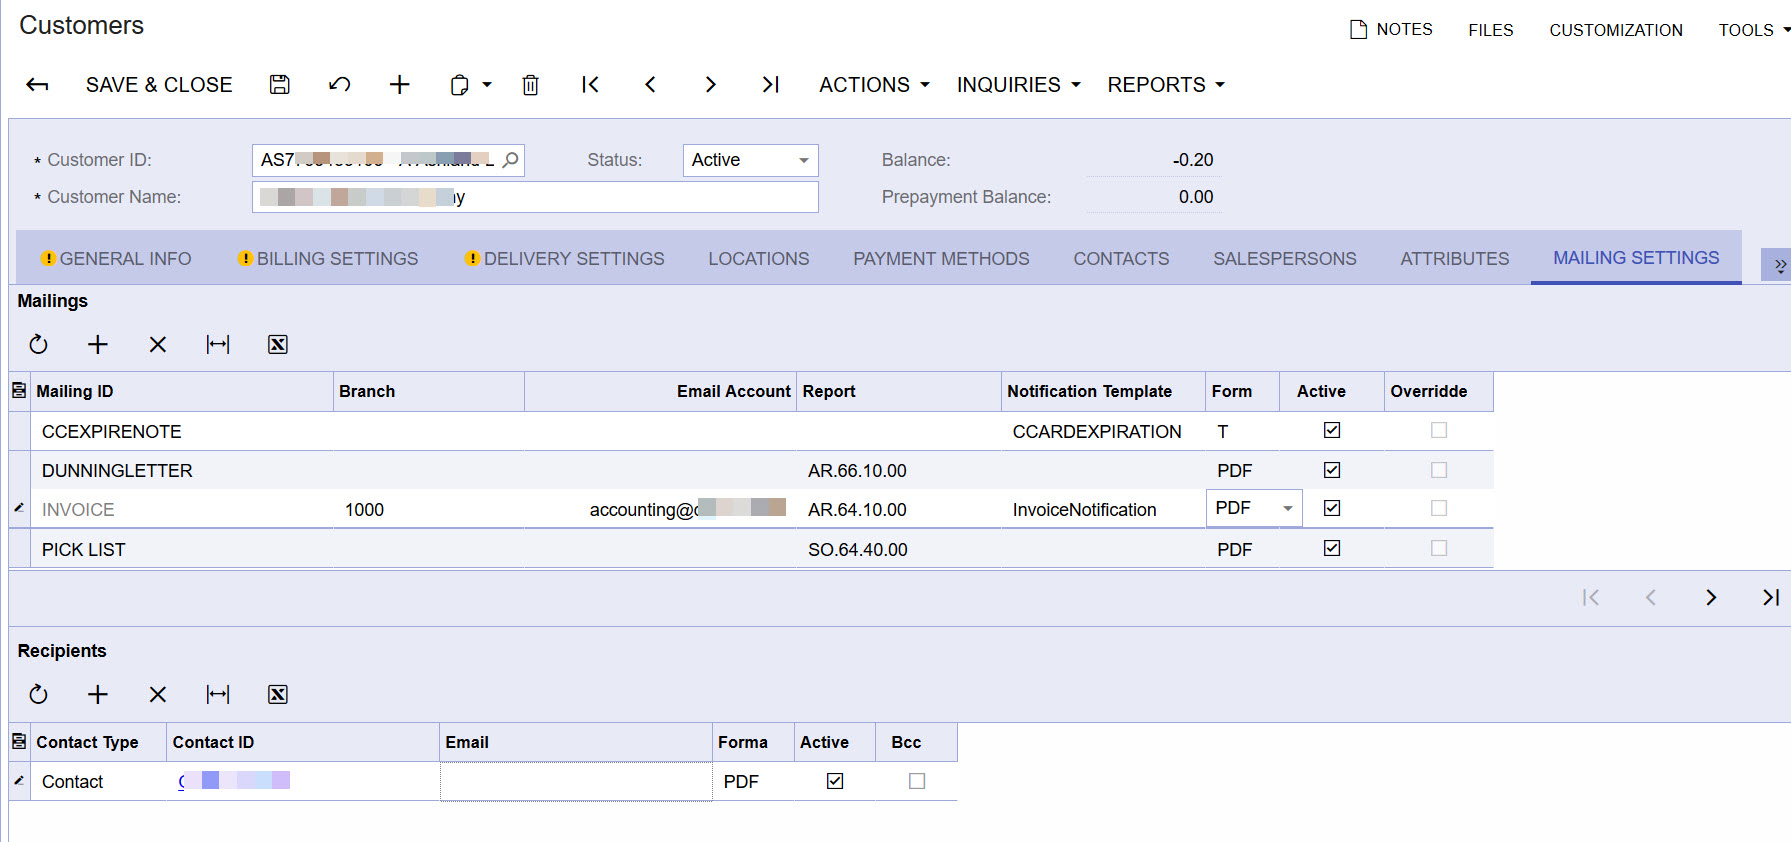
Task: Open NOTES for this customer
Action: click(1391, 30)
